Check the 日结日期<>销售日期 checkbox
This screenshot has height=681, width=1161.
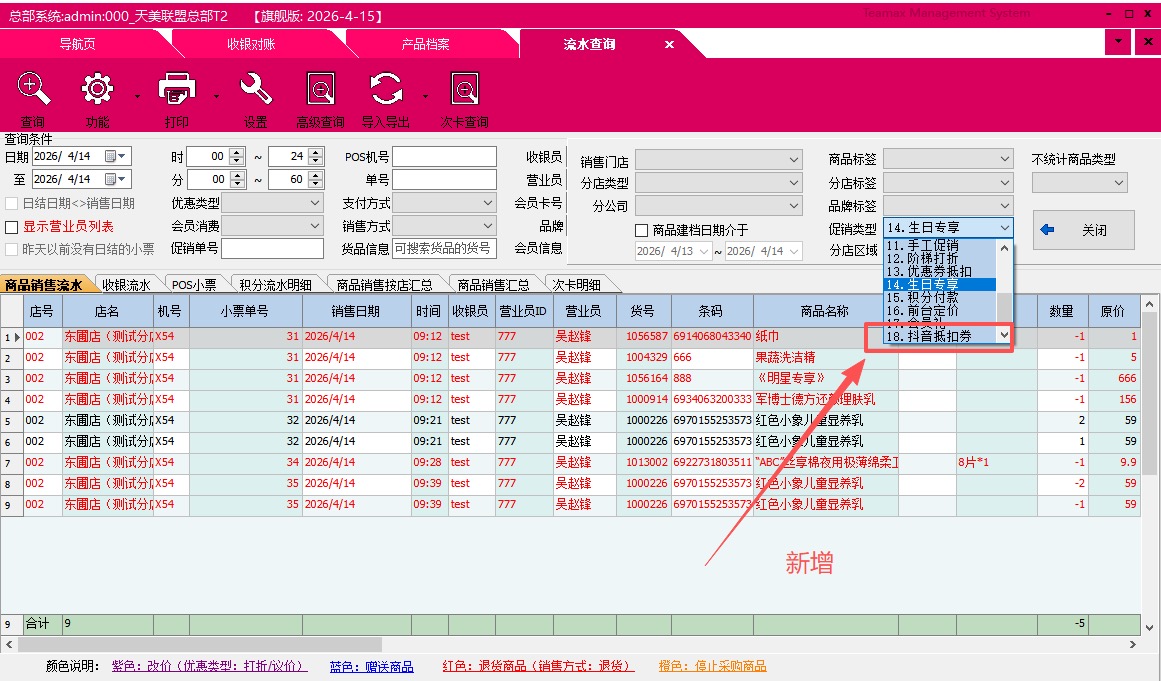[12, 203]
